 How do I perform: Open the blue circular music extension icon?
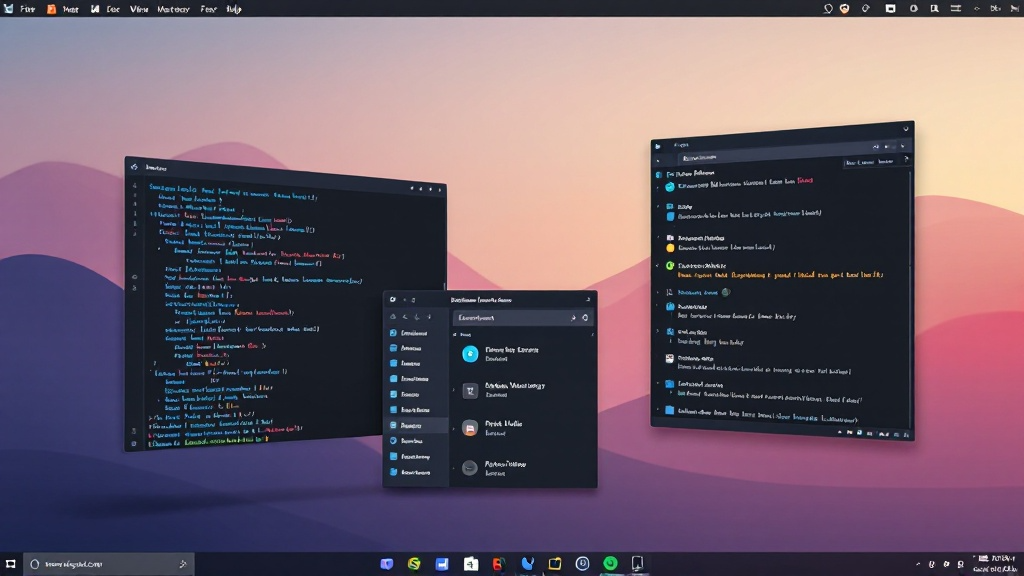coord(471,354)
